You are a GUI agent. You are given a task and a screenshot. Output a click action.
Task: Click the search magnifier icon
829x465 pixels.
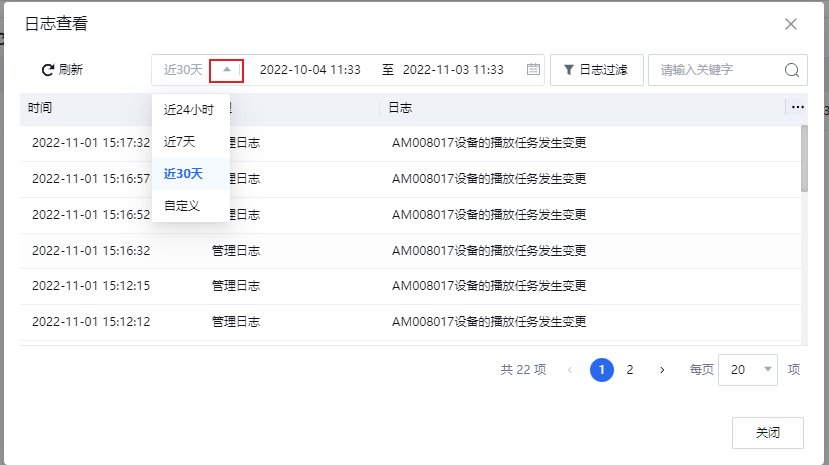tap(791, 70)
